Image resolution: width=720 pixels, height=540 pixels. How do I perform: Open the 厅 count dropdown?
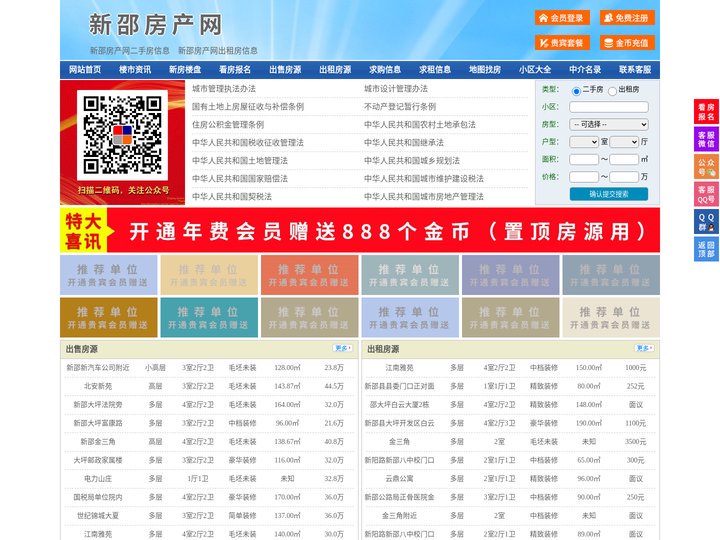(x=624, y=142)
